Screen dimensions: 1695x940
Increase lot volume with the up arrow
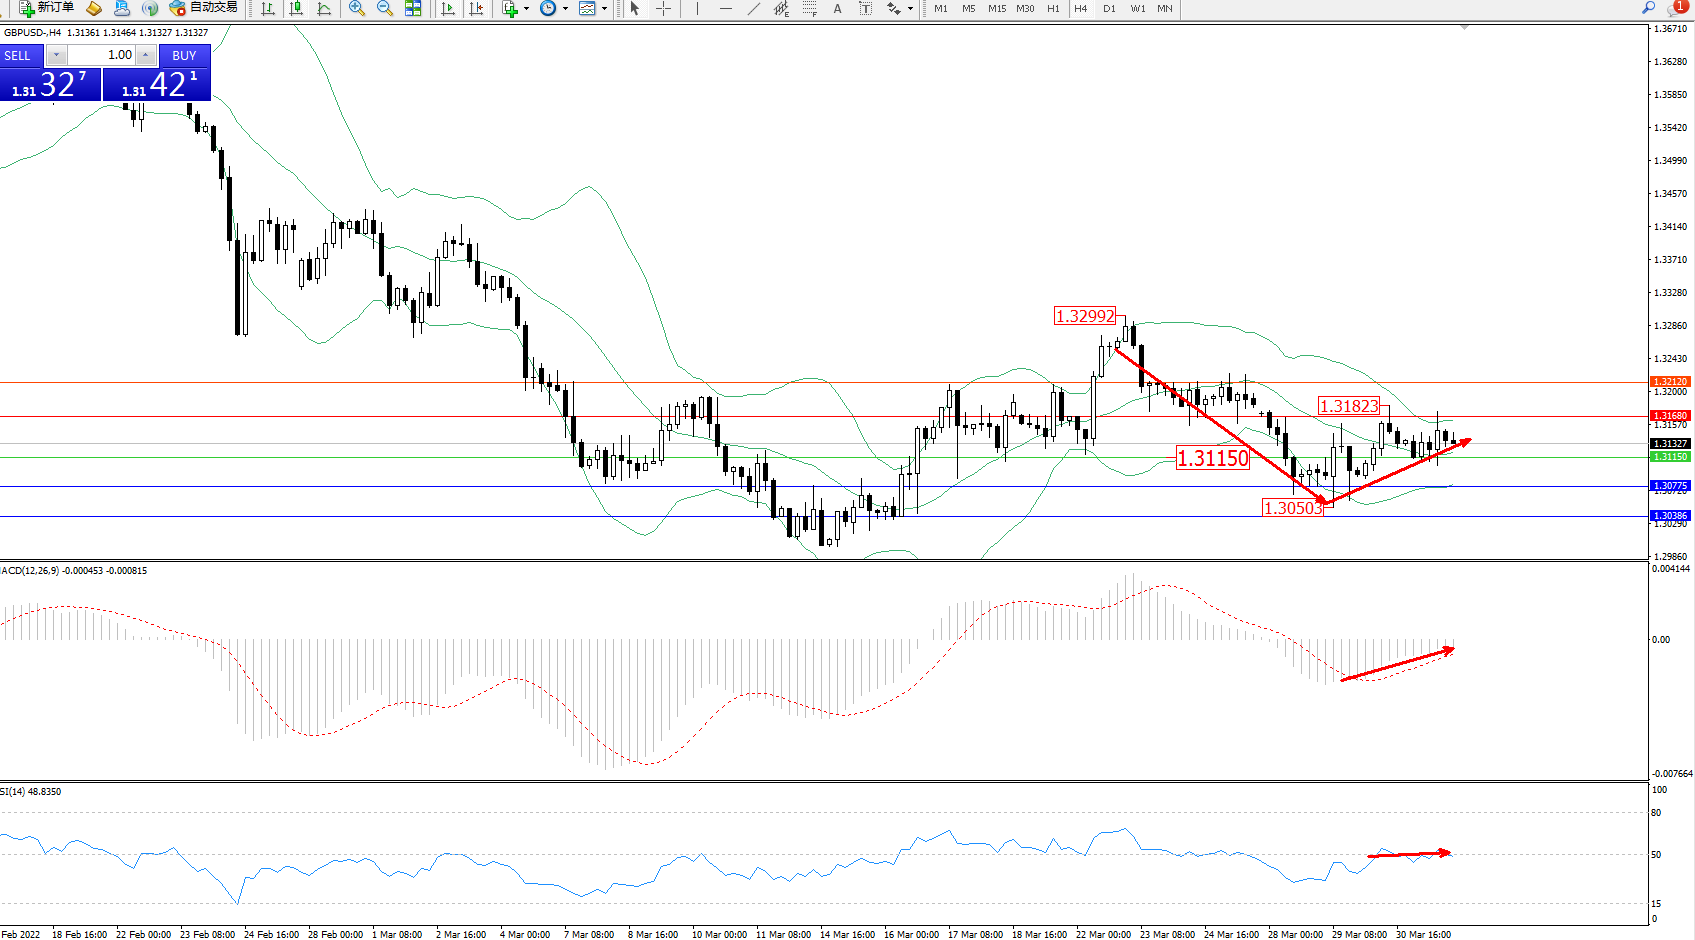click(x=146, y=55)
